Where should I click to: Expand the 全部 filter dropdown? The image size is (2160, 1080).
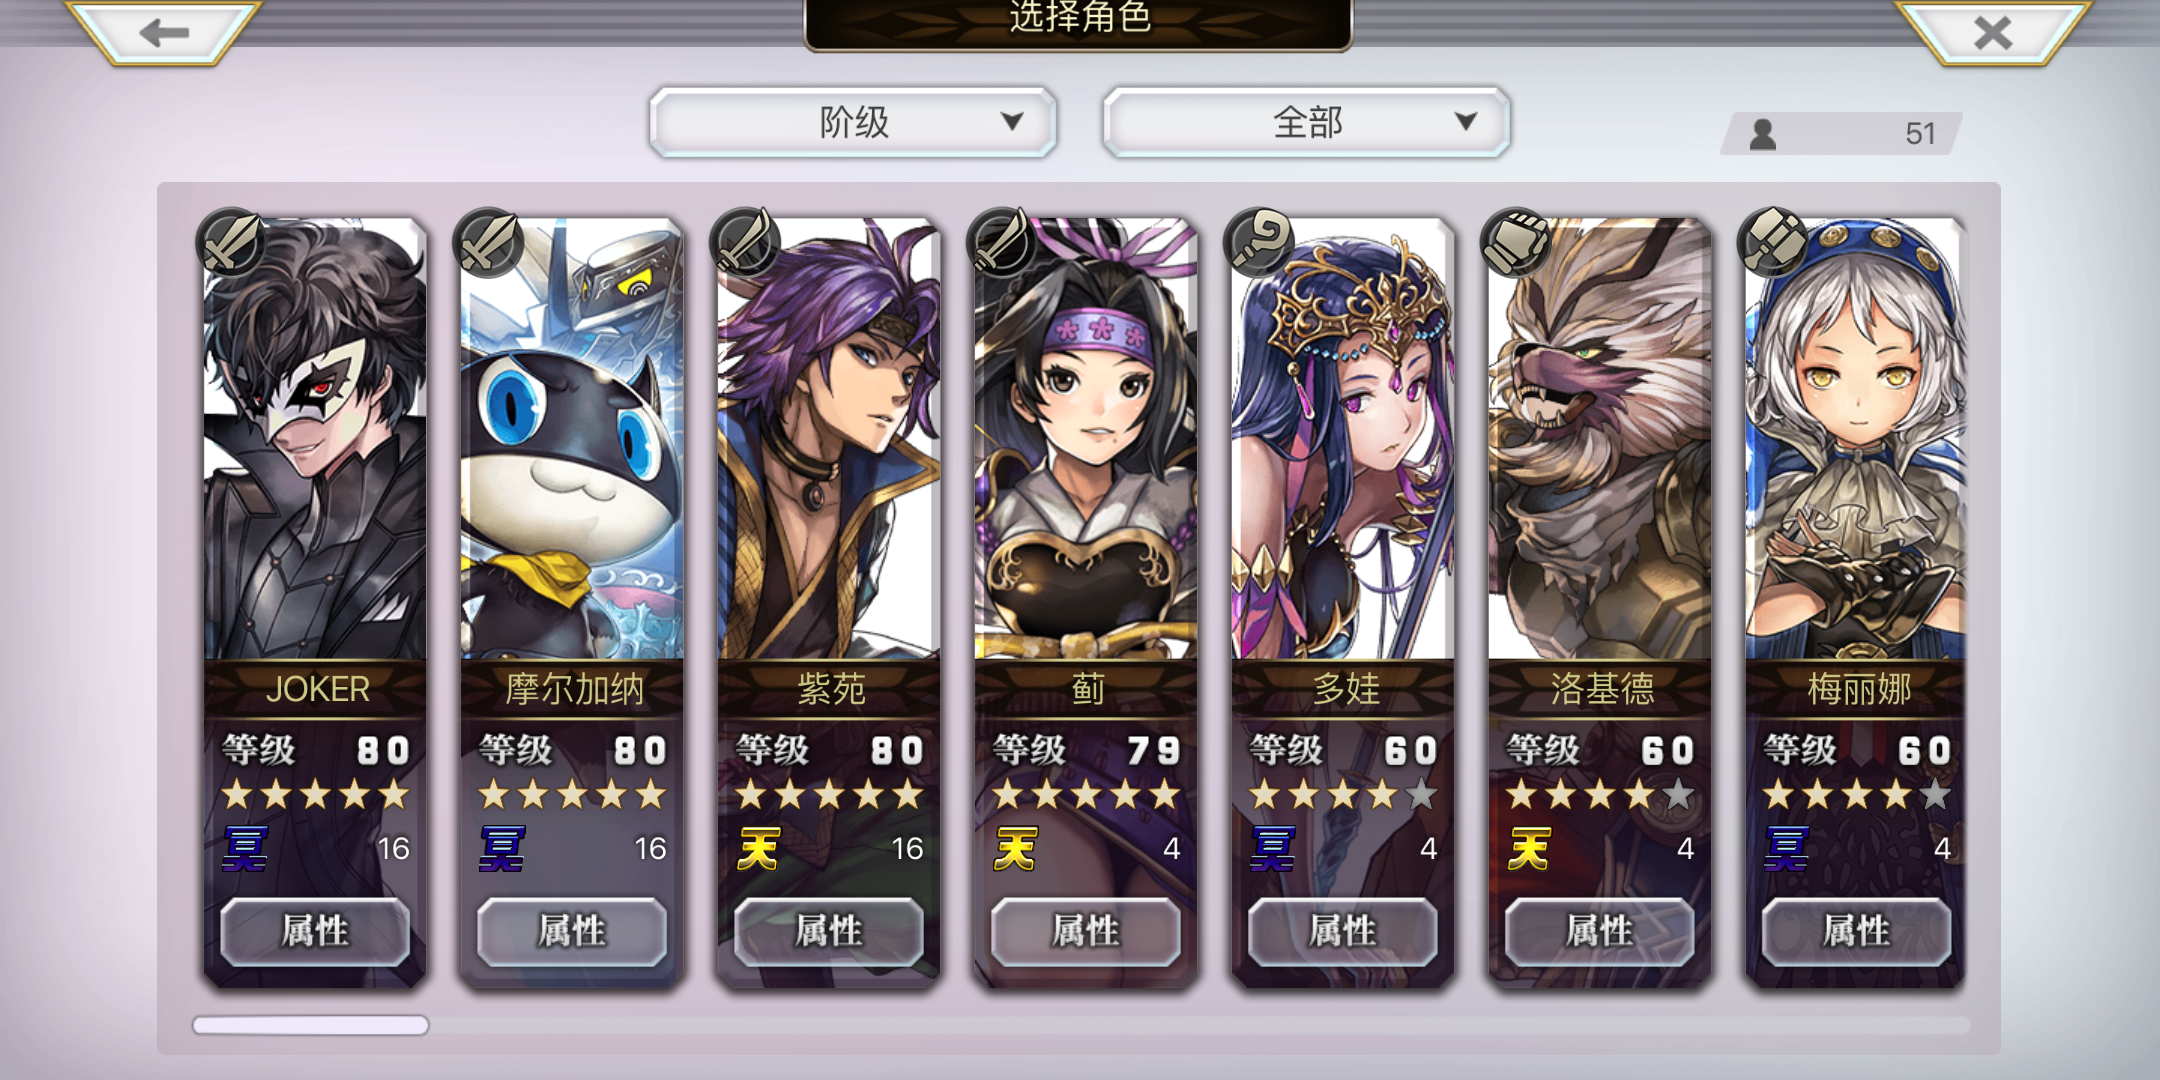tap(1306, 122)
